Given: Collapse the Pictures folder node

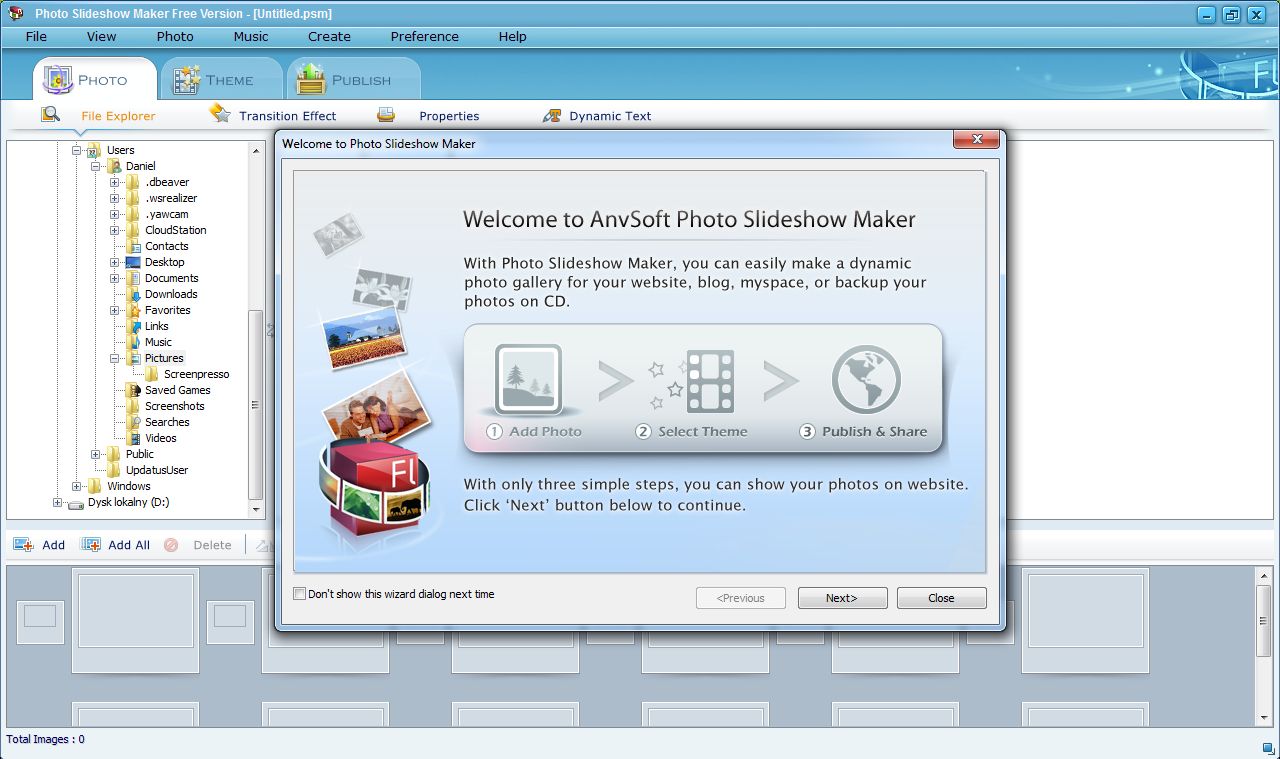Looking at the screenshot, I should (x=115, y=358).
